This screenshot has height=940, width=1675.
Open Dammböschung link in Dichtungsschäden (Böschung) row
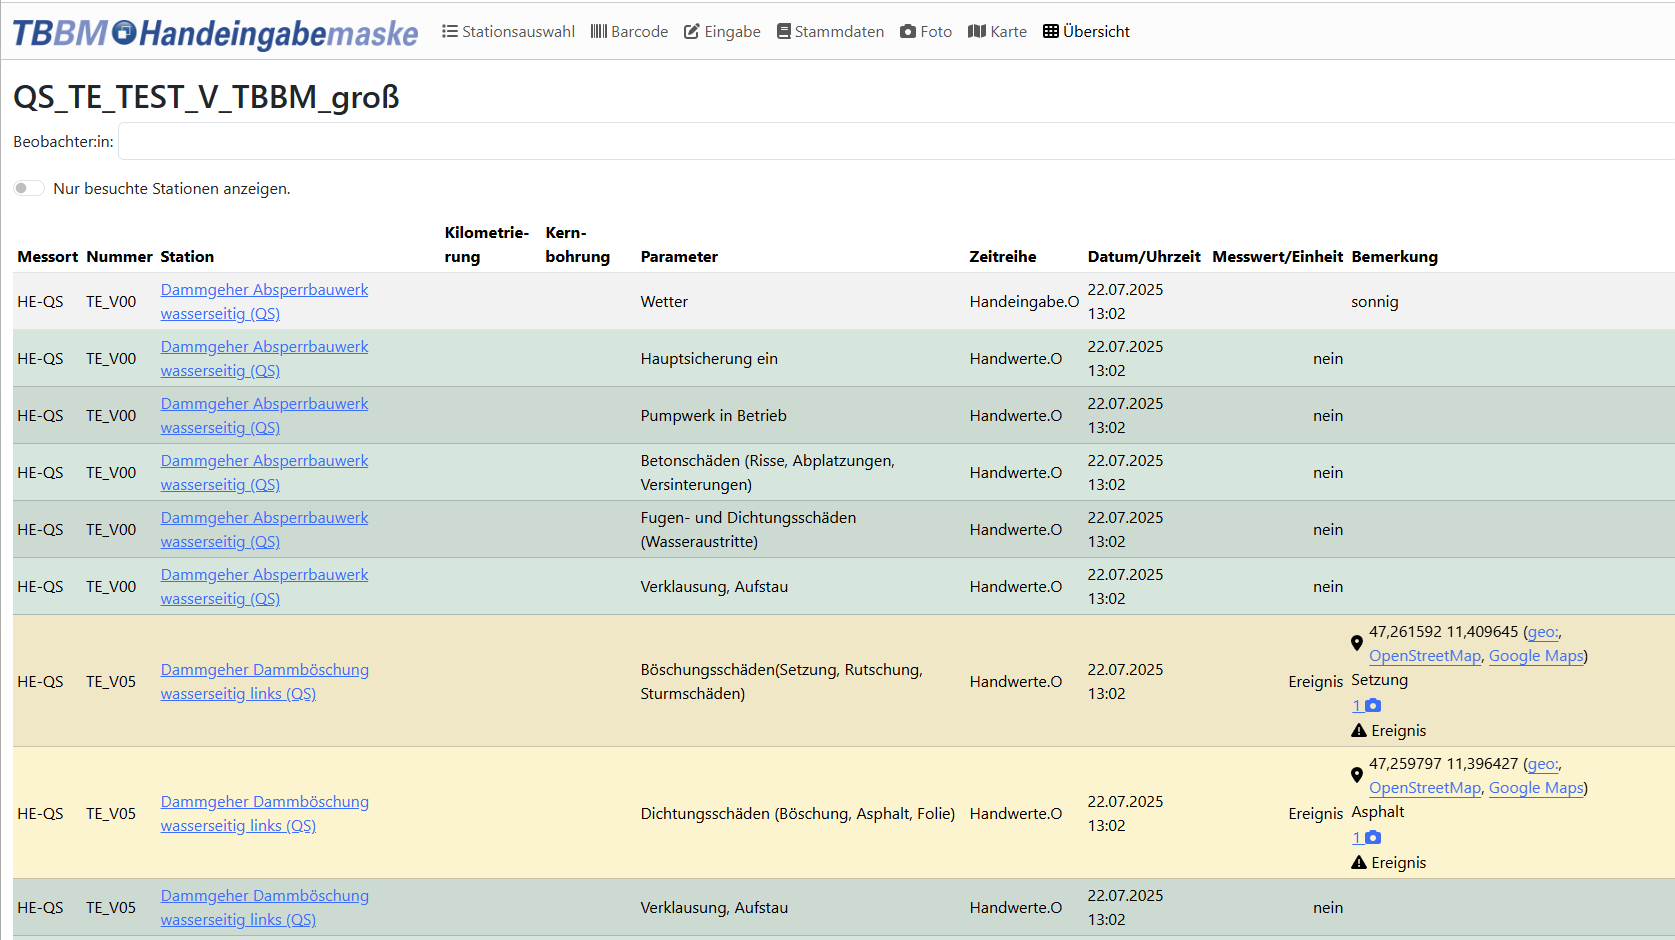[x=264, y=813]
